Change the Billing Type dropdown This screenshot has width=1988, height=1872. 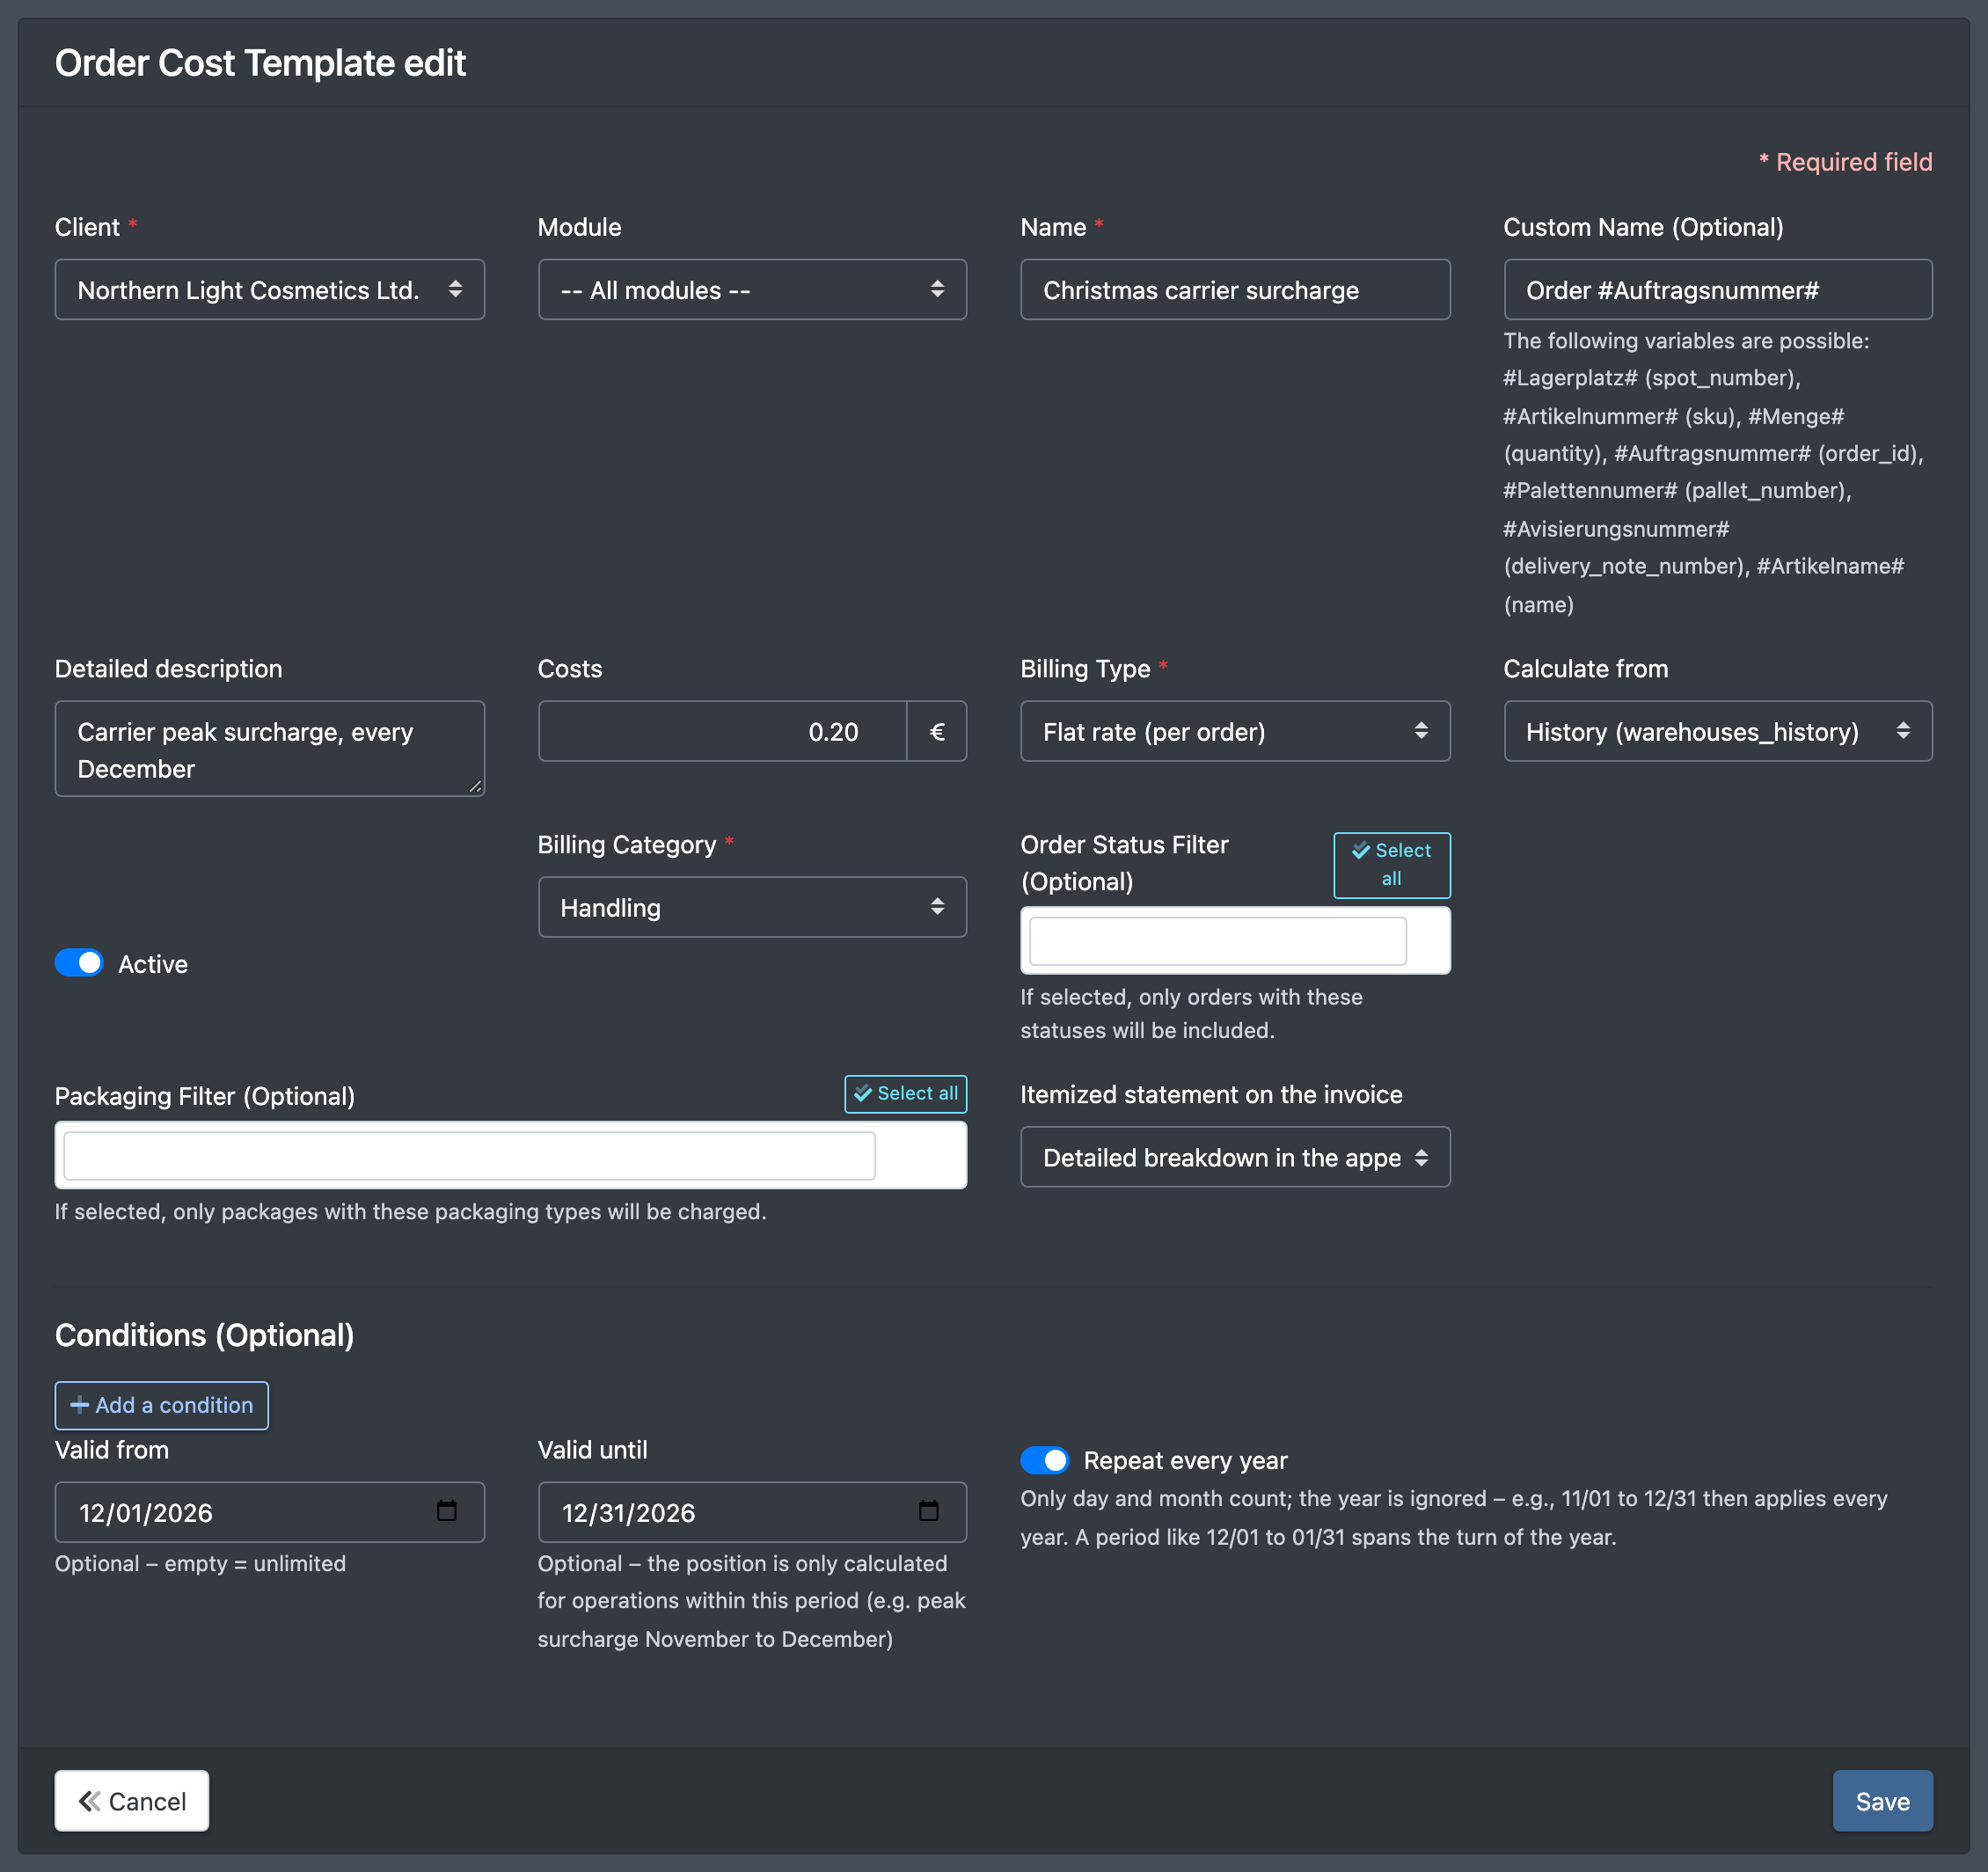click(x=1234, y=731)
